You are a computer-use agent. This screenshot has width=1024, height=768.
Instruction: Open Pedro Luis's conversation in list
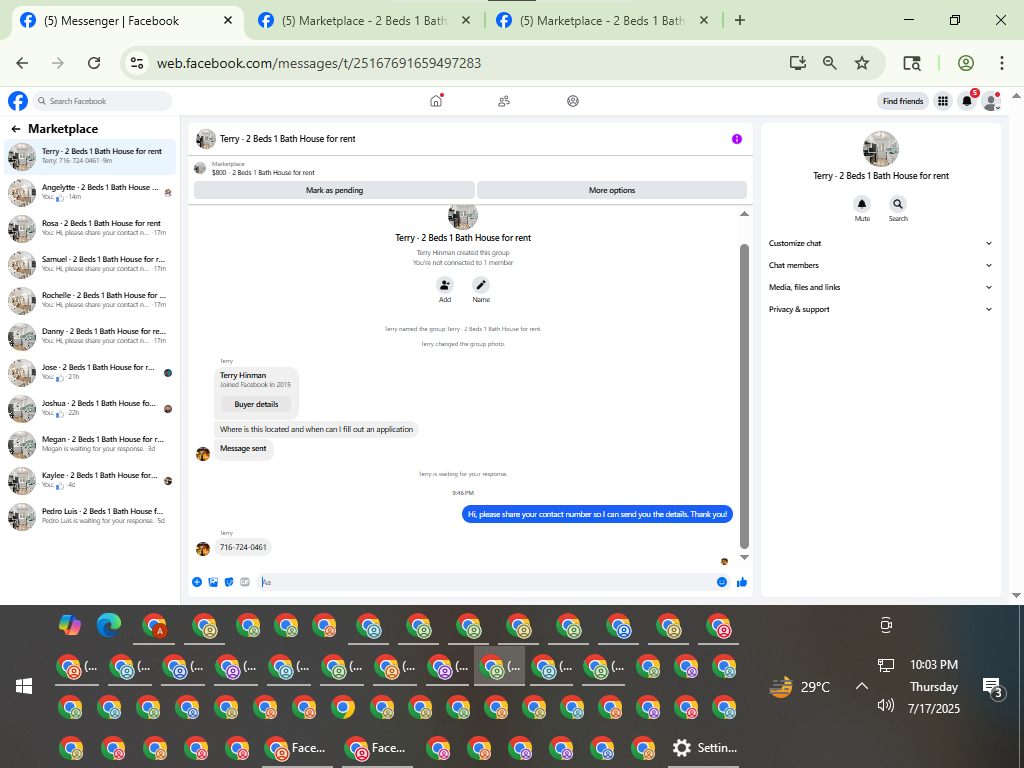point(90,517)
